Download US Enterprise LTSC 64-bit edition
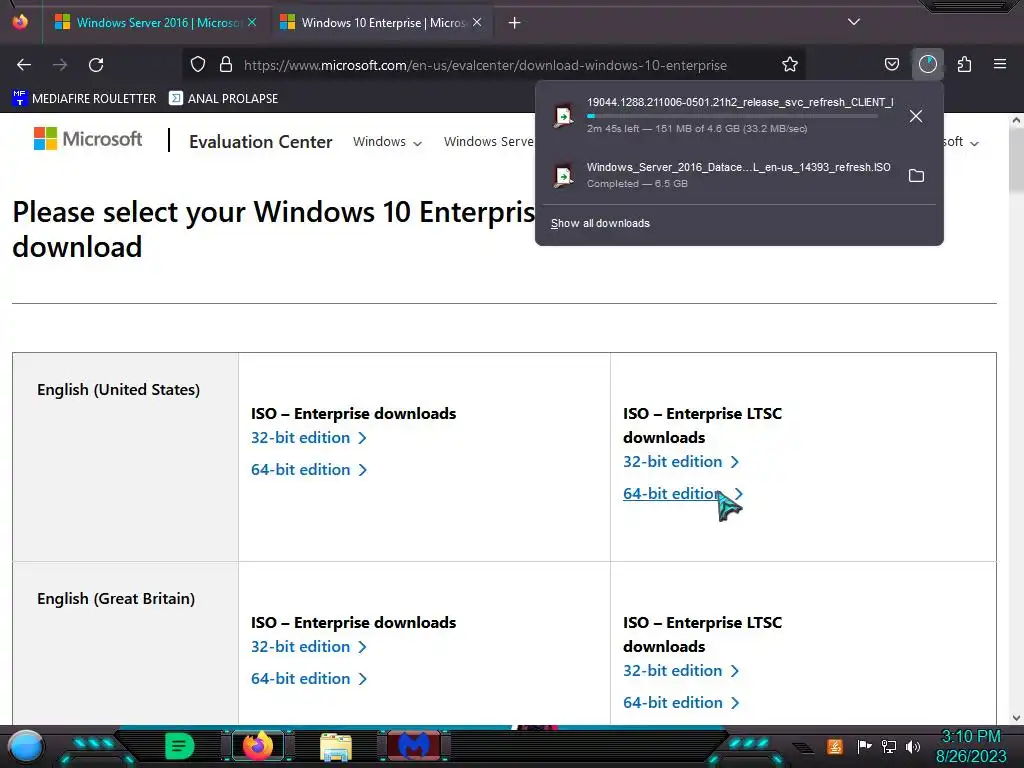This screenshot has width=1024, height=768. click(681, 494)
